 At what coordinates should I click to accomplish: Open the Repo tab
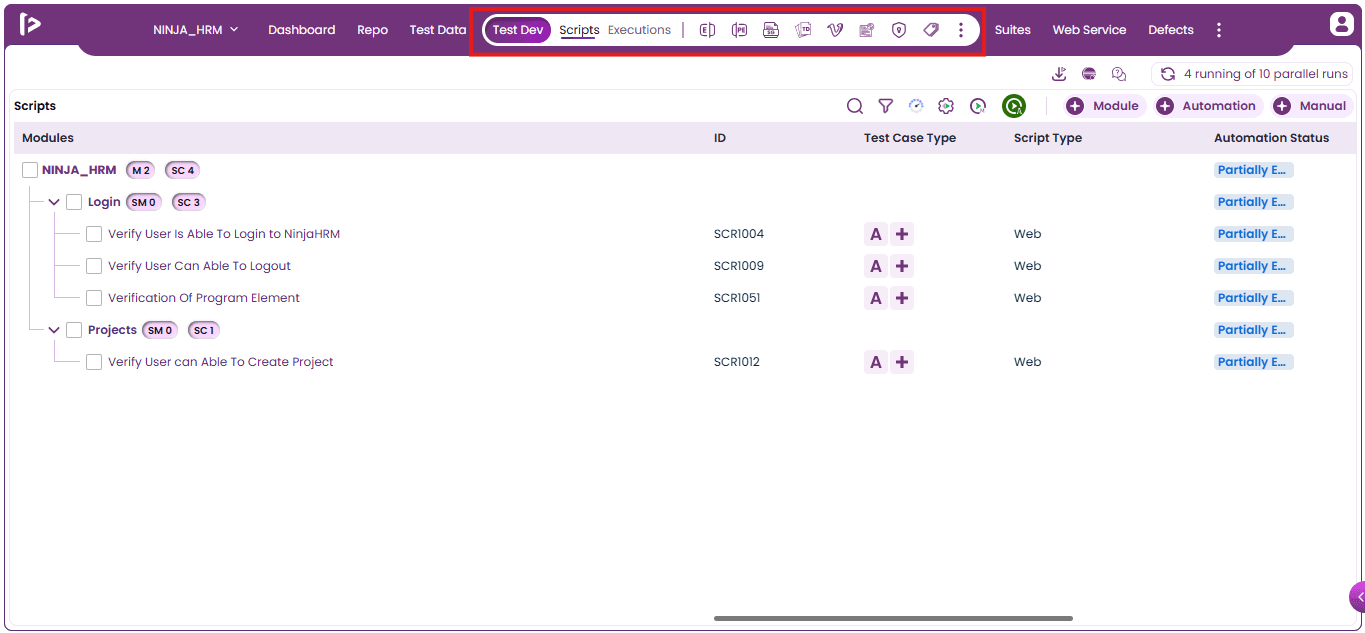[x=372, y=30]
